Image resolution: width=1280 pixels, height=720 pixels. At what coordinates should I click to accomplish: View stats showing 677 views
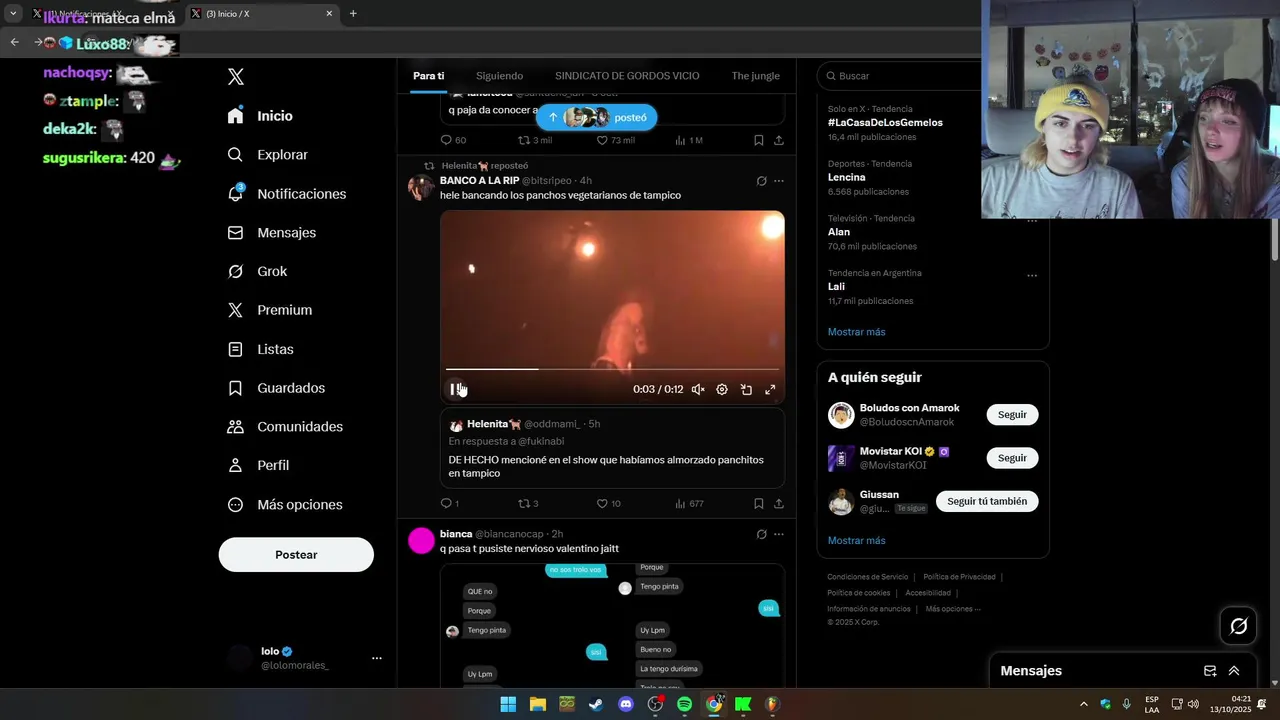click(680, 504)
